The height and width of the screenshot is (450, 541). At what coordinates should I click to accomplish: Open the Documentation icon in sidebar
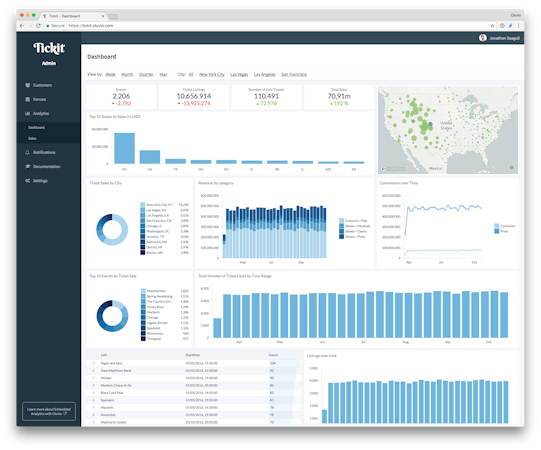coord(28,166)
